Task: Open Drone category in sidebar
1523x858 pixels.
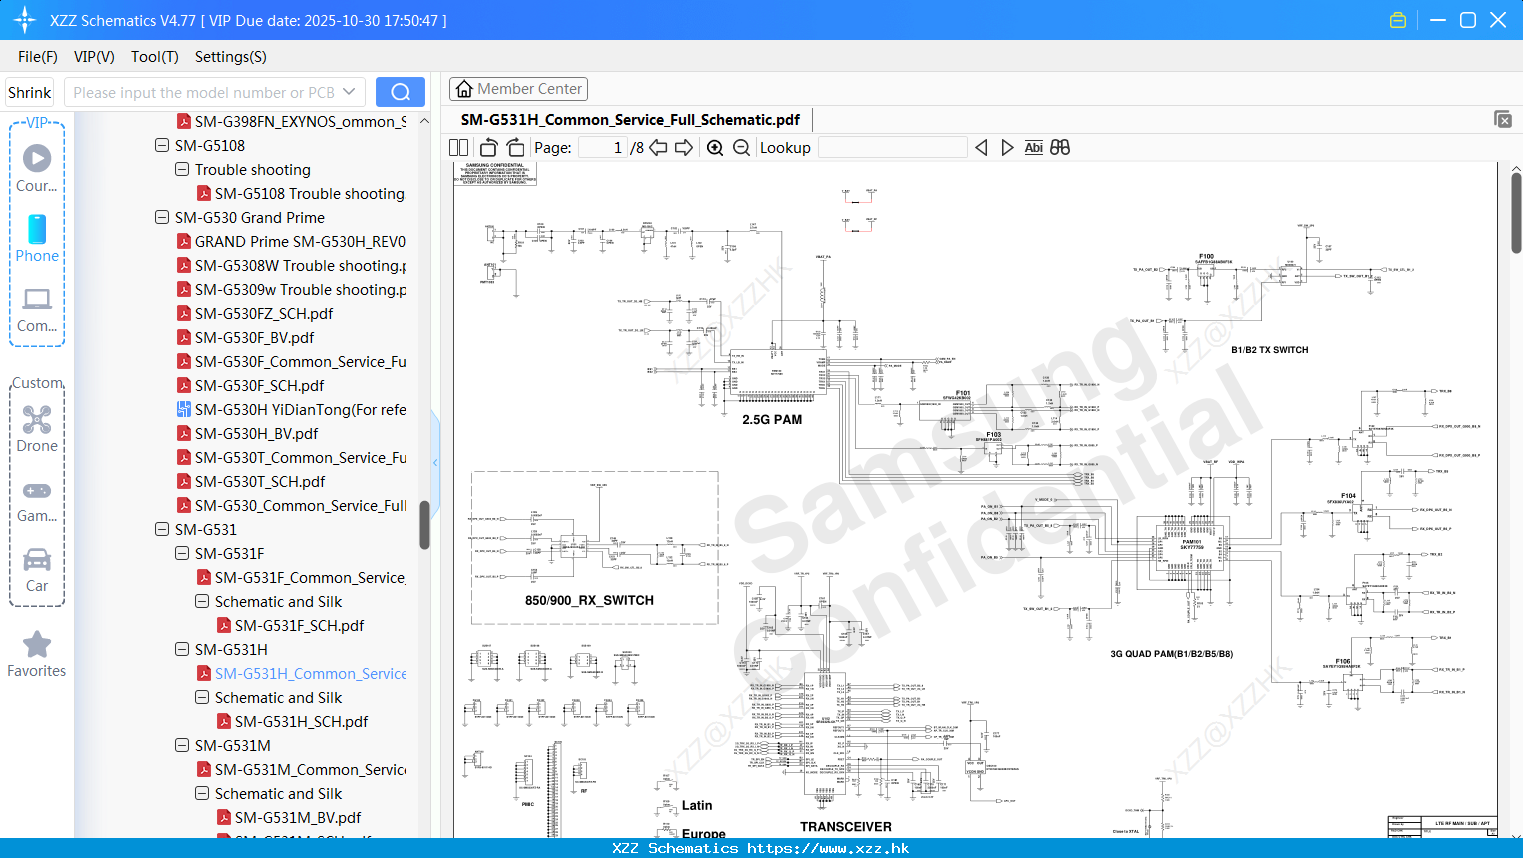Action: 37,429
